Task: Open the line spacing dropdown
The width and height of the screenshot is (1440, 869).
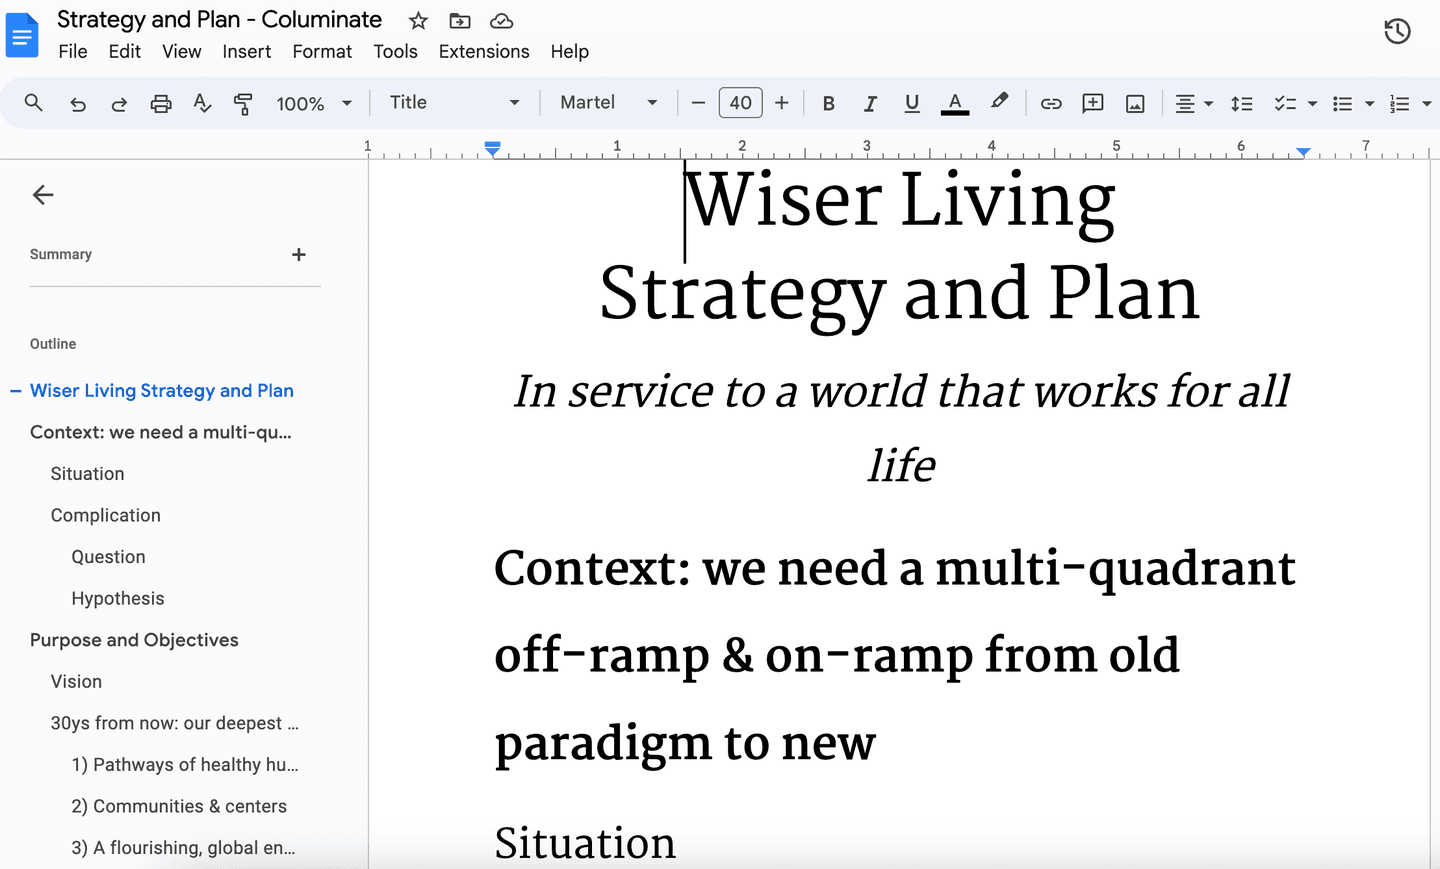Action: pos(1242,102)
